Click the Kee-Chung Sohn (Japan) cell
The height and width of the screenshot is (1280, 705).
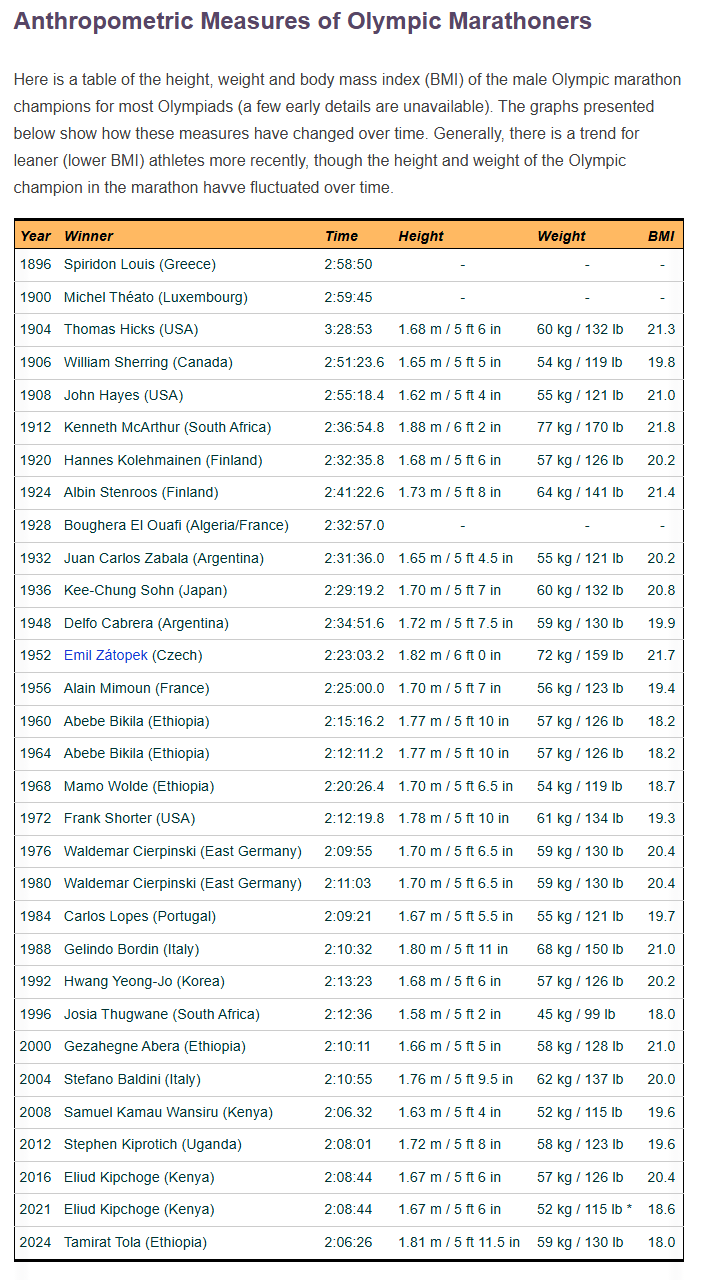[145, 590]
